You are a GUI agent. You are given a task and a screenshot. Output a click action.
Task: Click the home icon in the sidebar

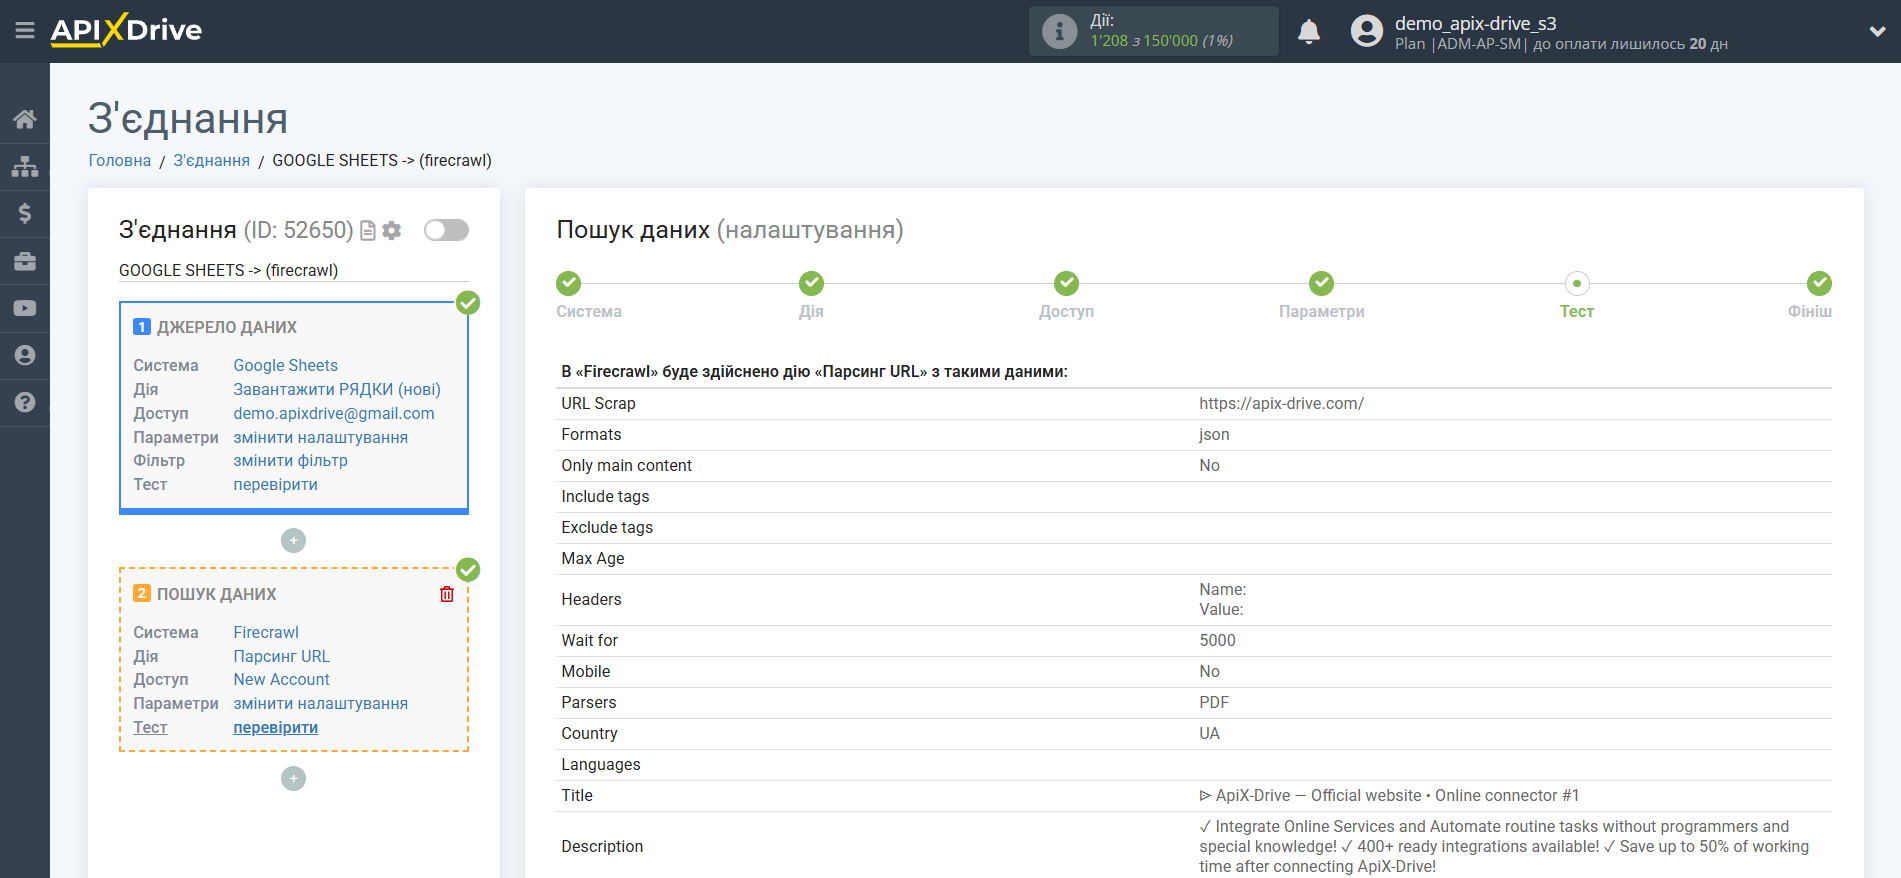click(25, 120)
